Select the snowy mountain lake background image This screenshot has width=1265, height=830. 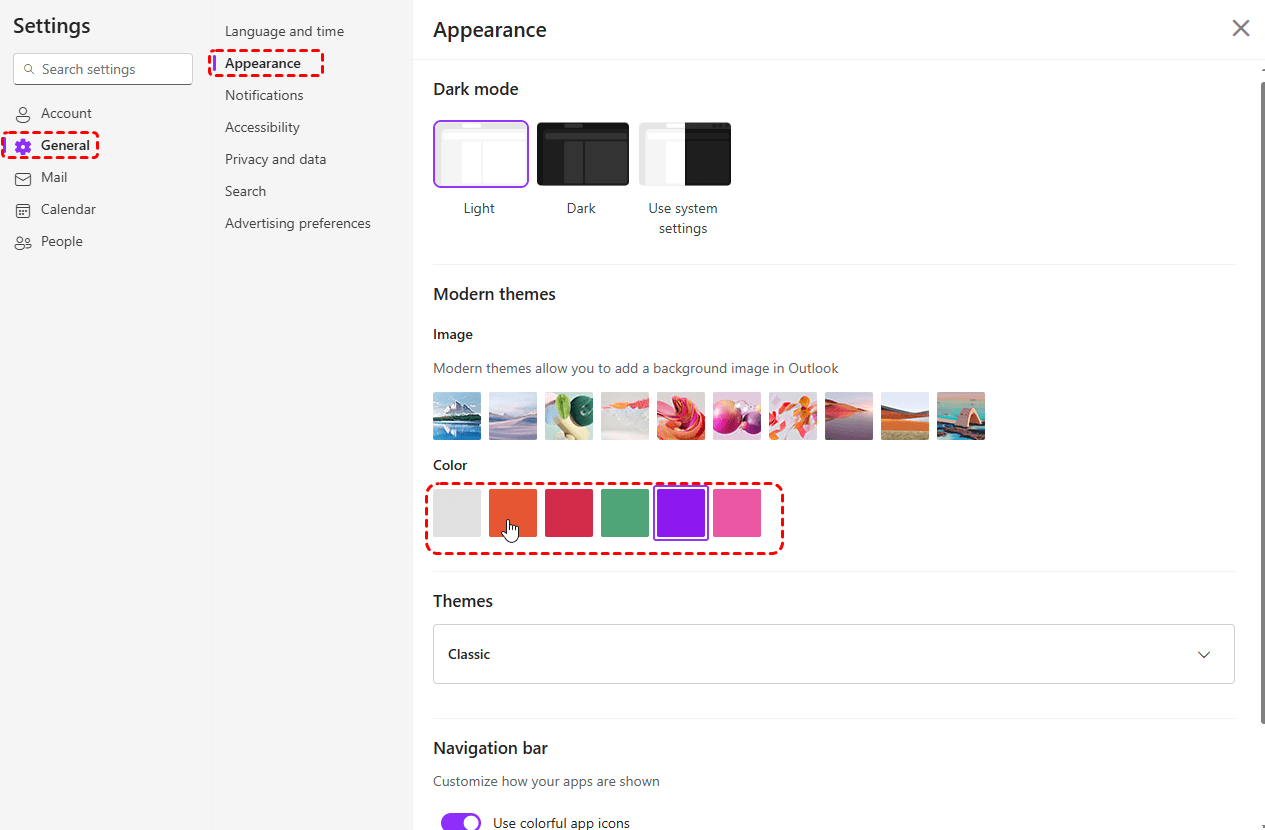456,416
